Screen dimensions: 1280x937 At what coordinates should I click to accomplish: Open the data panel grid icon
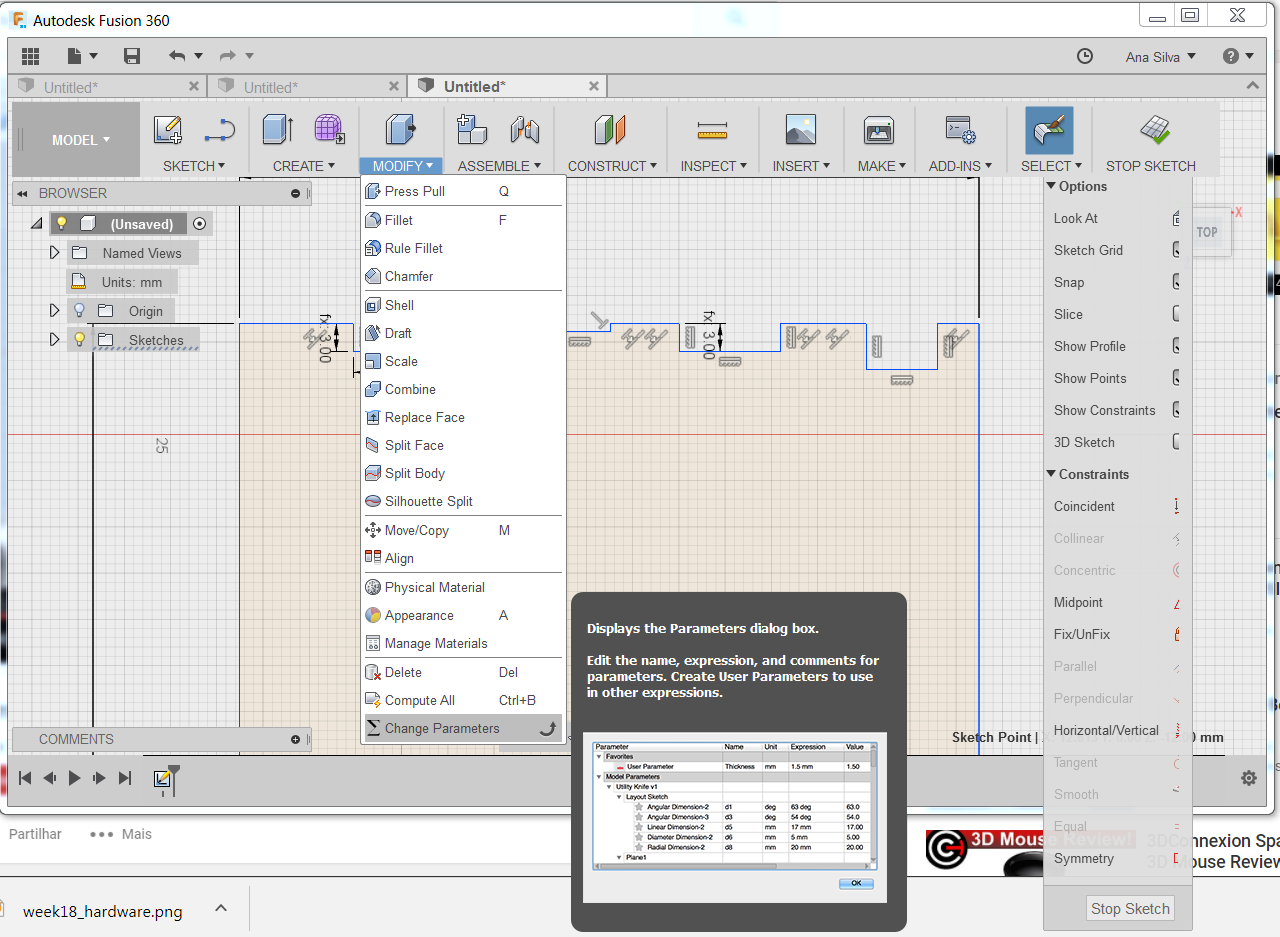(30, 56)
